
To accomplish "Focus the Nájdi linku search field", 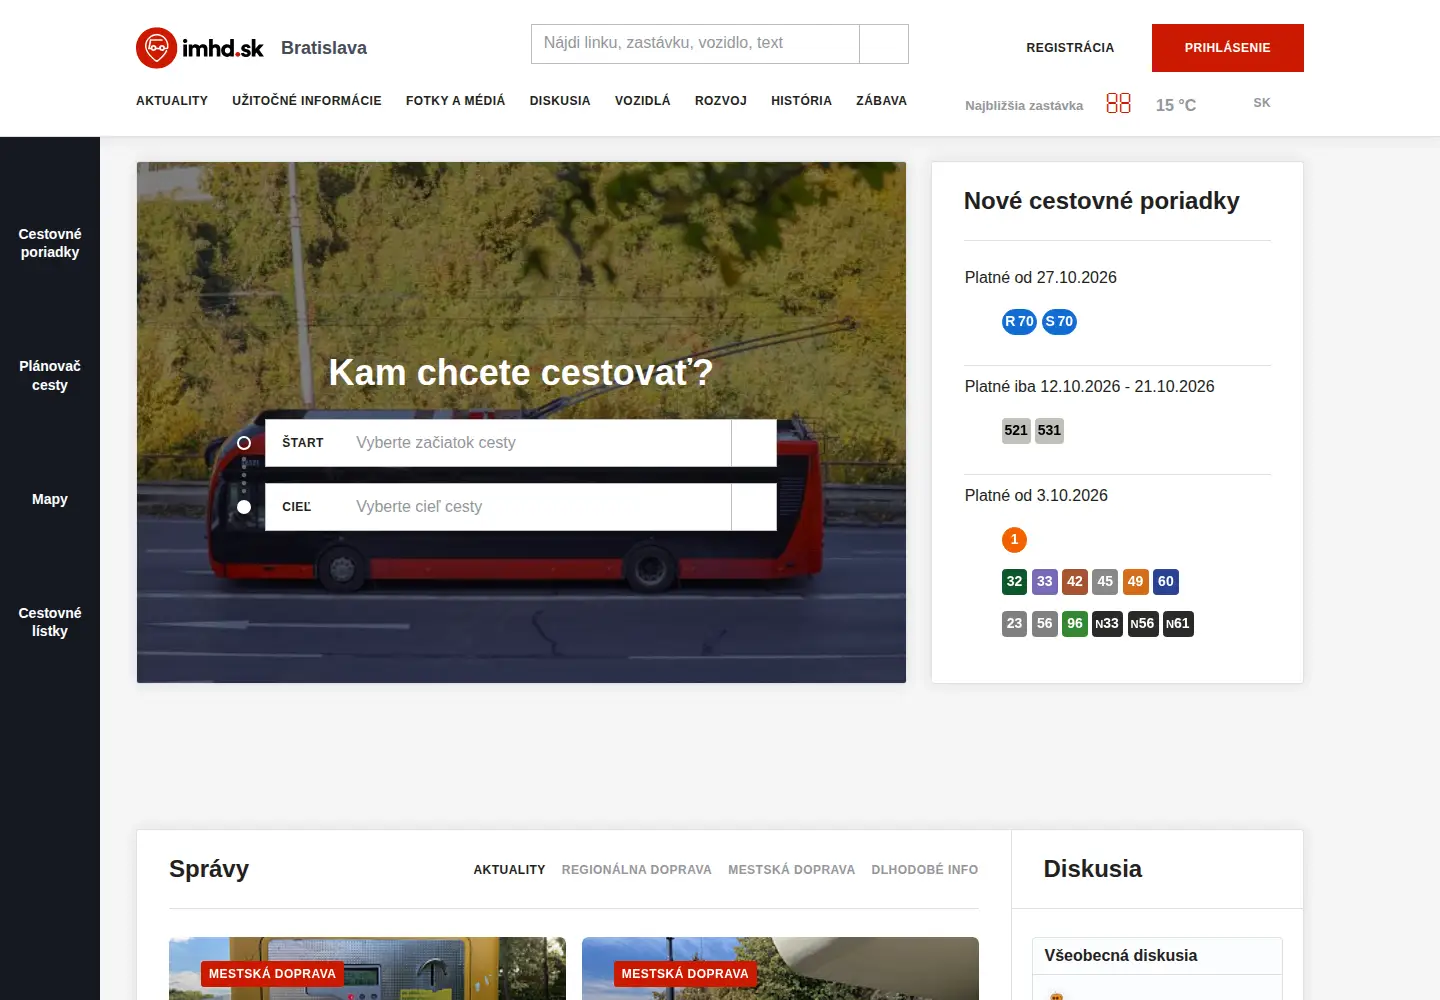I will pyautogui.click(x=695, y=44).
